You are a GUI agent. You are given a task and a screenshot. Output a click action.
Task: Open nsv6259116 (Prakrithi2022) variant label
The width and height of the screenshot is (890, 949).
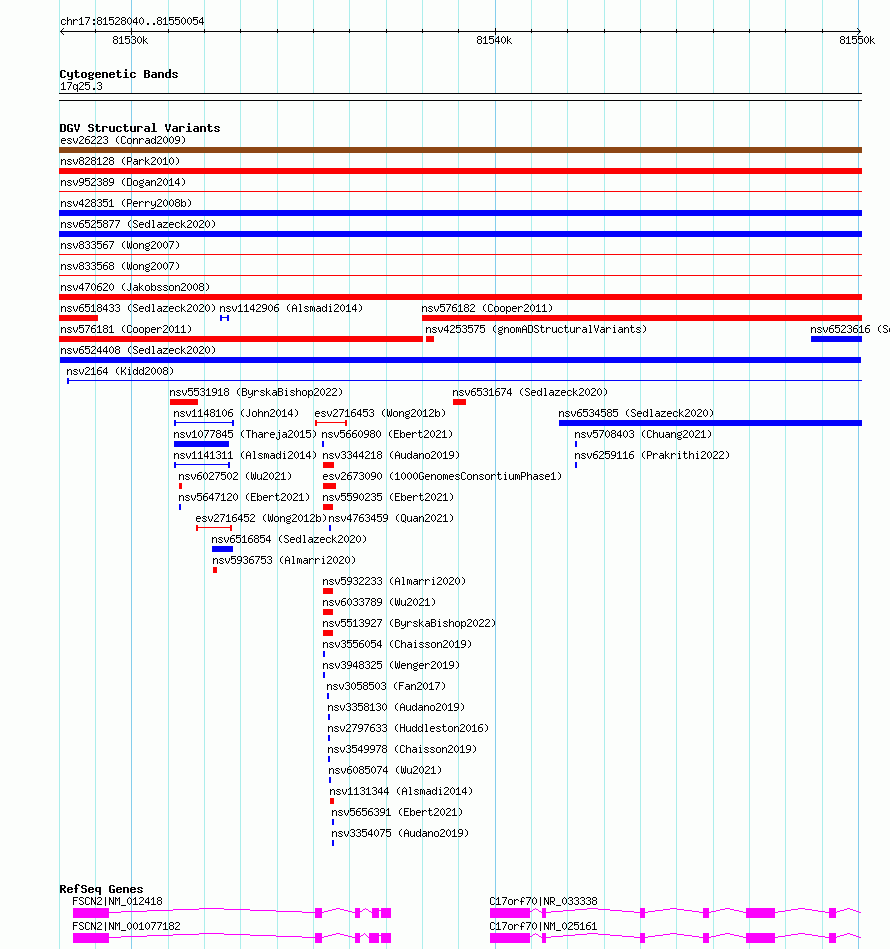point(652,456)
